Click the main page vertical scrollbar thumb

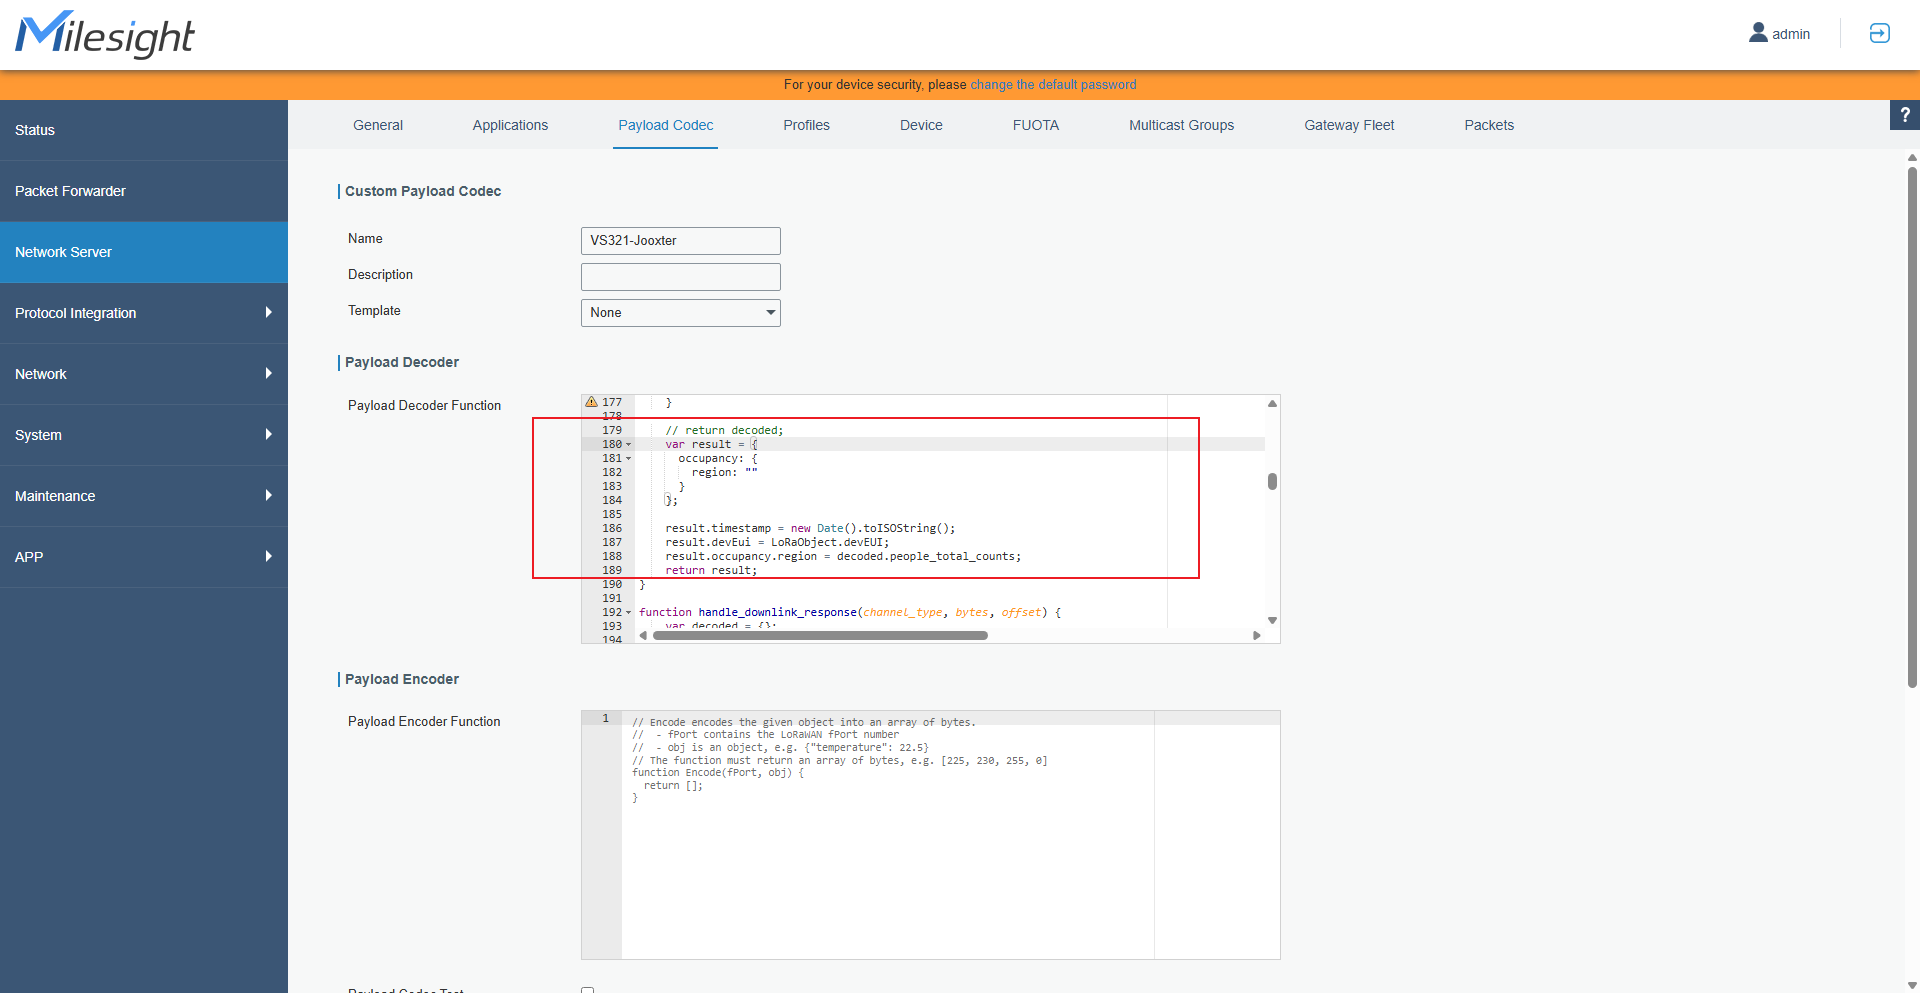pyautogui.click(x=1912, y=428)
